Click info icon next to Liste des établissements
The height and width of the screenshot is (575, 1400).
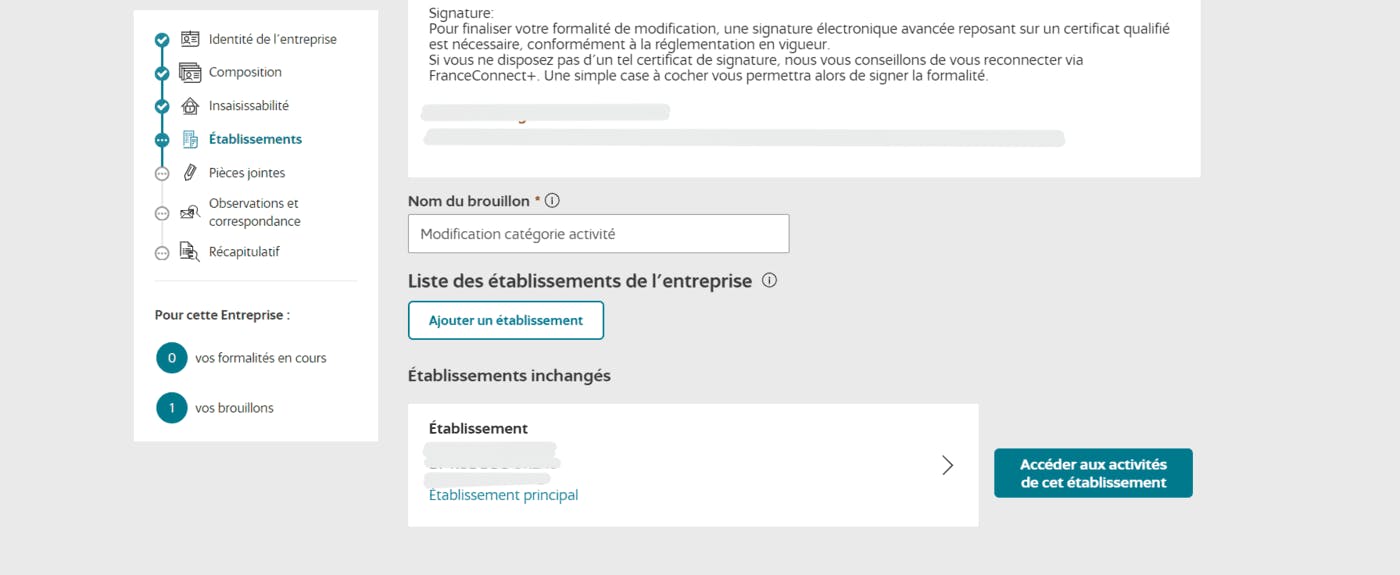coord(769,281)
